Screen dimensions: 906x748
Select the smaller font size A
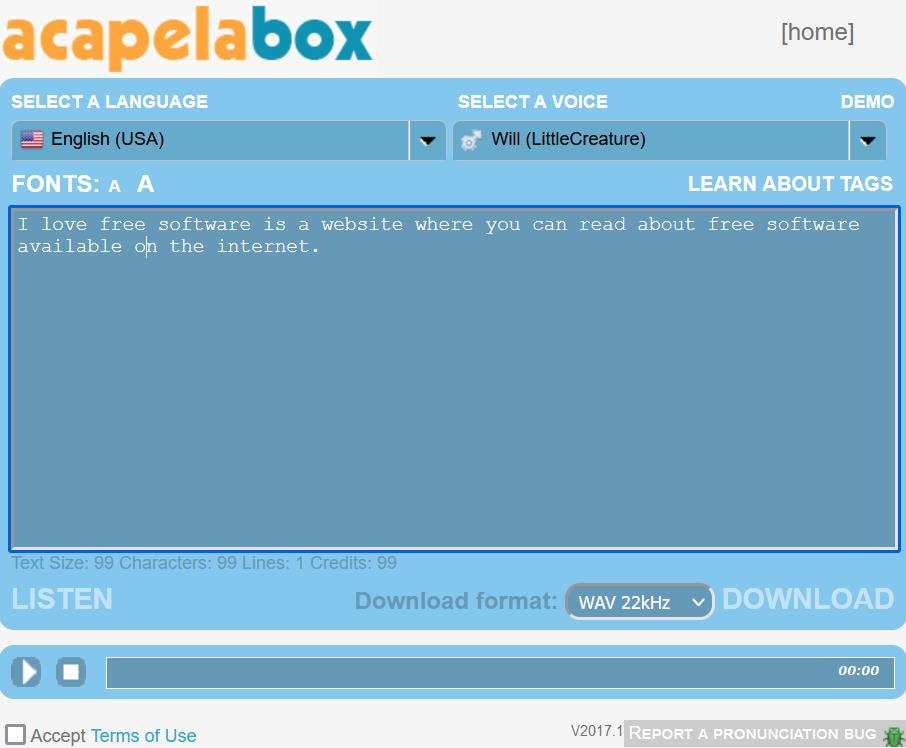114,186
